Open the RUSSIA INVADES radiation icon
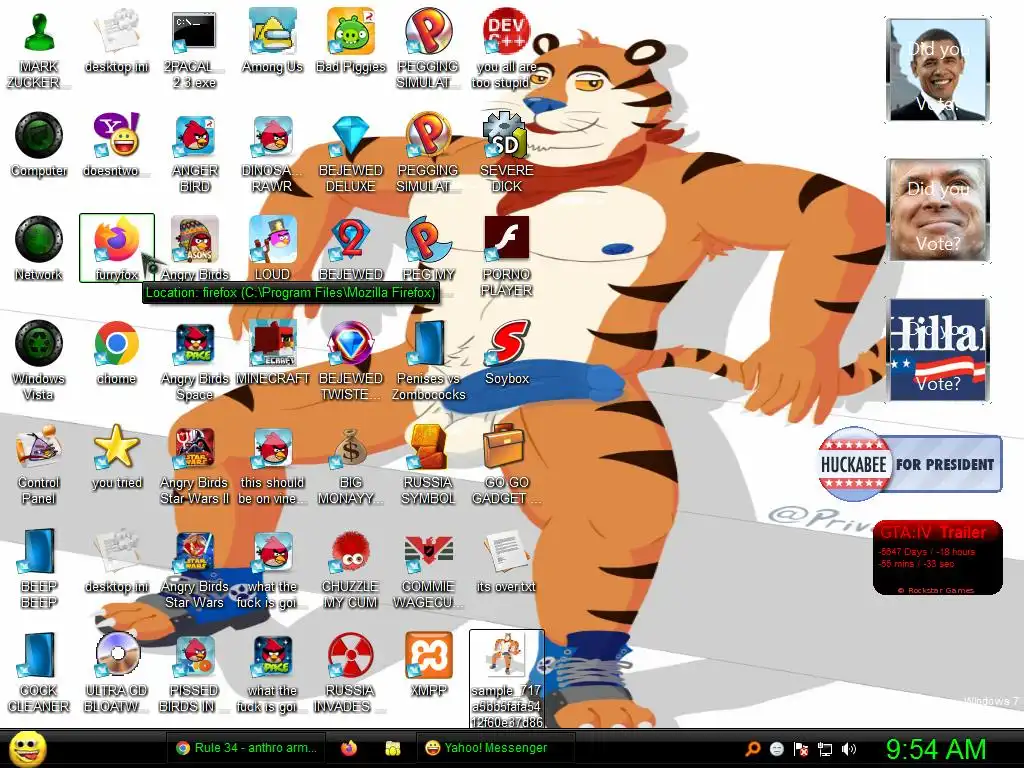Image resolution: width=1024 pixels, height=768 pixels. pyautogui.click(x=351, y=656)
